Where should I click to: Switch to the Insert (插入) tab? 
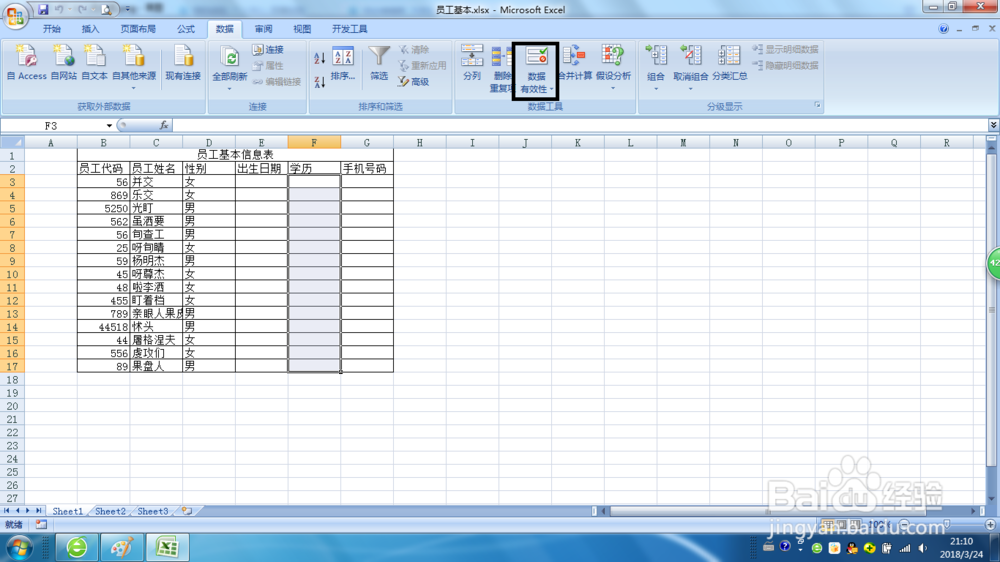click(91, 29)
